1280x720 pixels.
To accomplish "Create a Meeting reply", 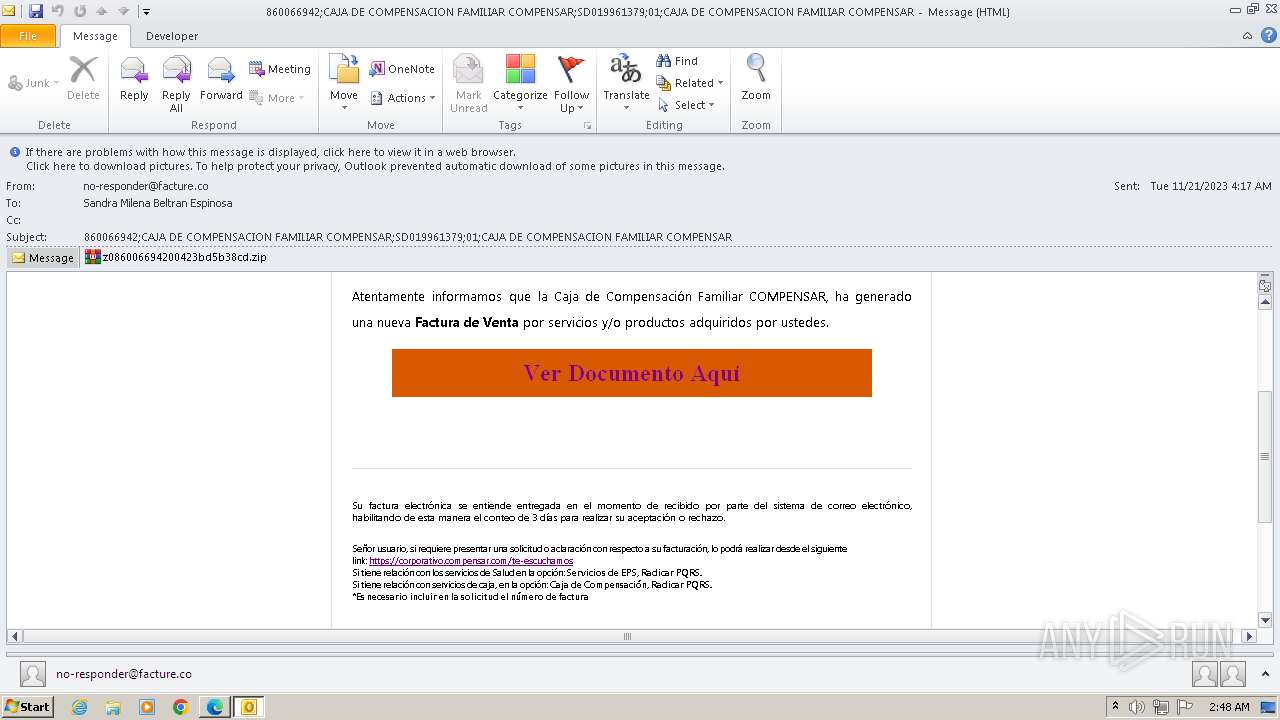I will point(280,69).
